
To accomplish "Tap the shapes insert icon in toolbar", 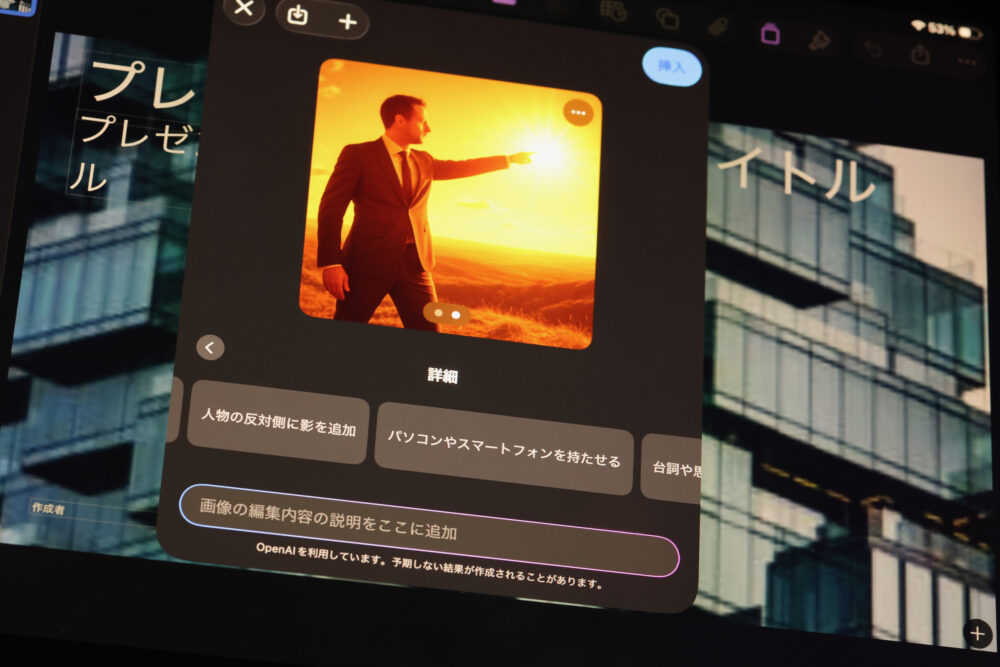I will tap(667, 18).
